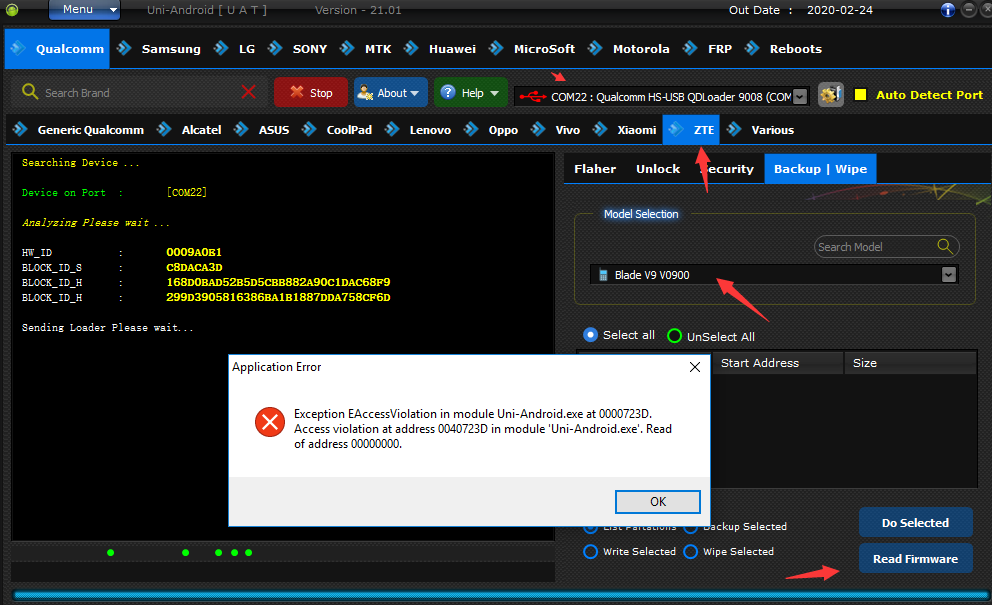
Task: Open the Help dropdown
Action: click(x=471, y=92)
